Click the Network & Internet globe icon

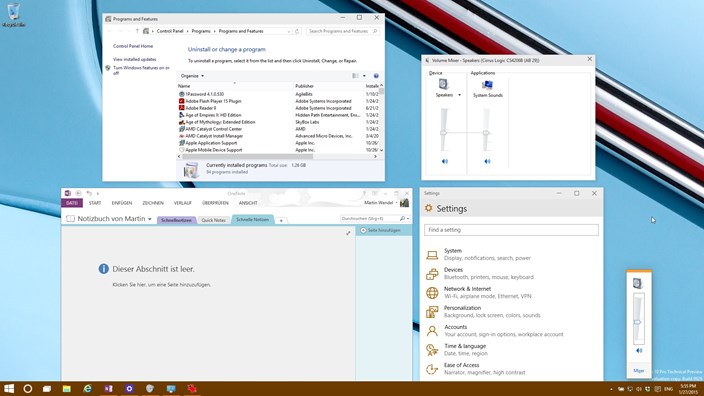432,293
